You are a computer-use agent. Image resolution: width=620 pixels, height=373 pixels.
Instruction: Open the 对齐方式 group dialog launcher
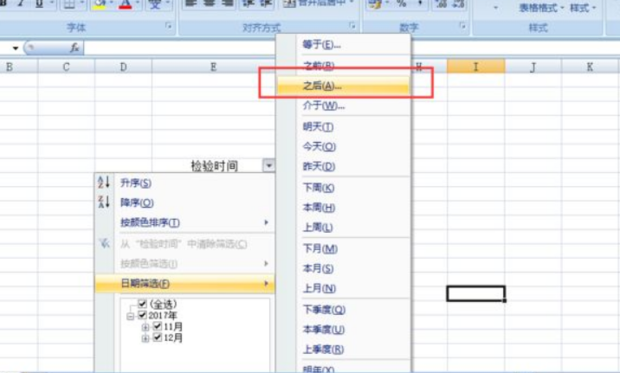(x=352, y=26)
